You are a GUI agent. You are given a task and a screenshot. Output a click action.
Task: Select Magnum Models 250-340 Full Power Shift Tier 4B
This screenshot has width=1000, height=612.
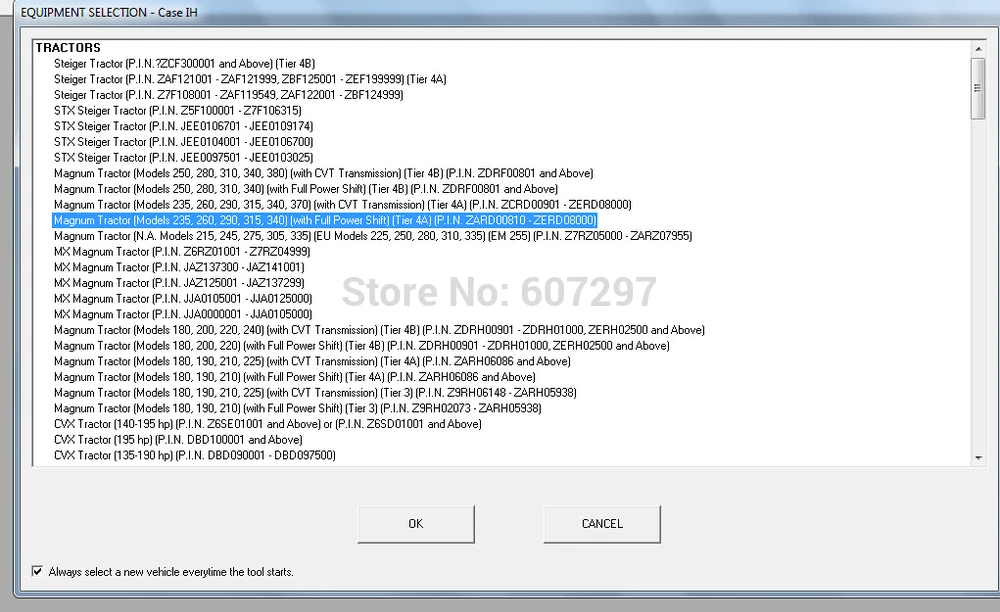(306, 189)
